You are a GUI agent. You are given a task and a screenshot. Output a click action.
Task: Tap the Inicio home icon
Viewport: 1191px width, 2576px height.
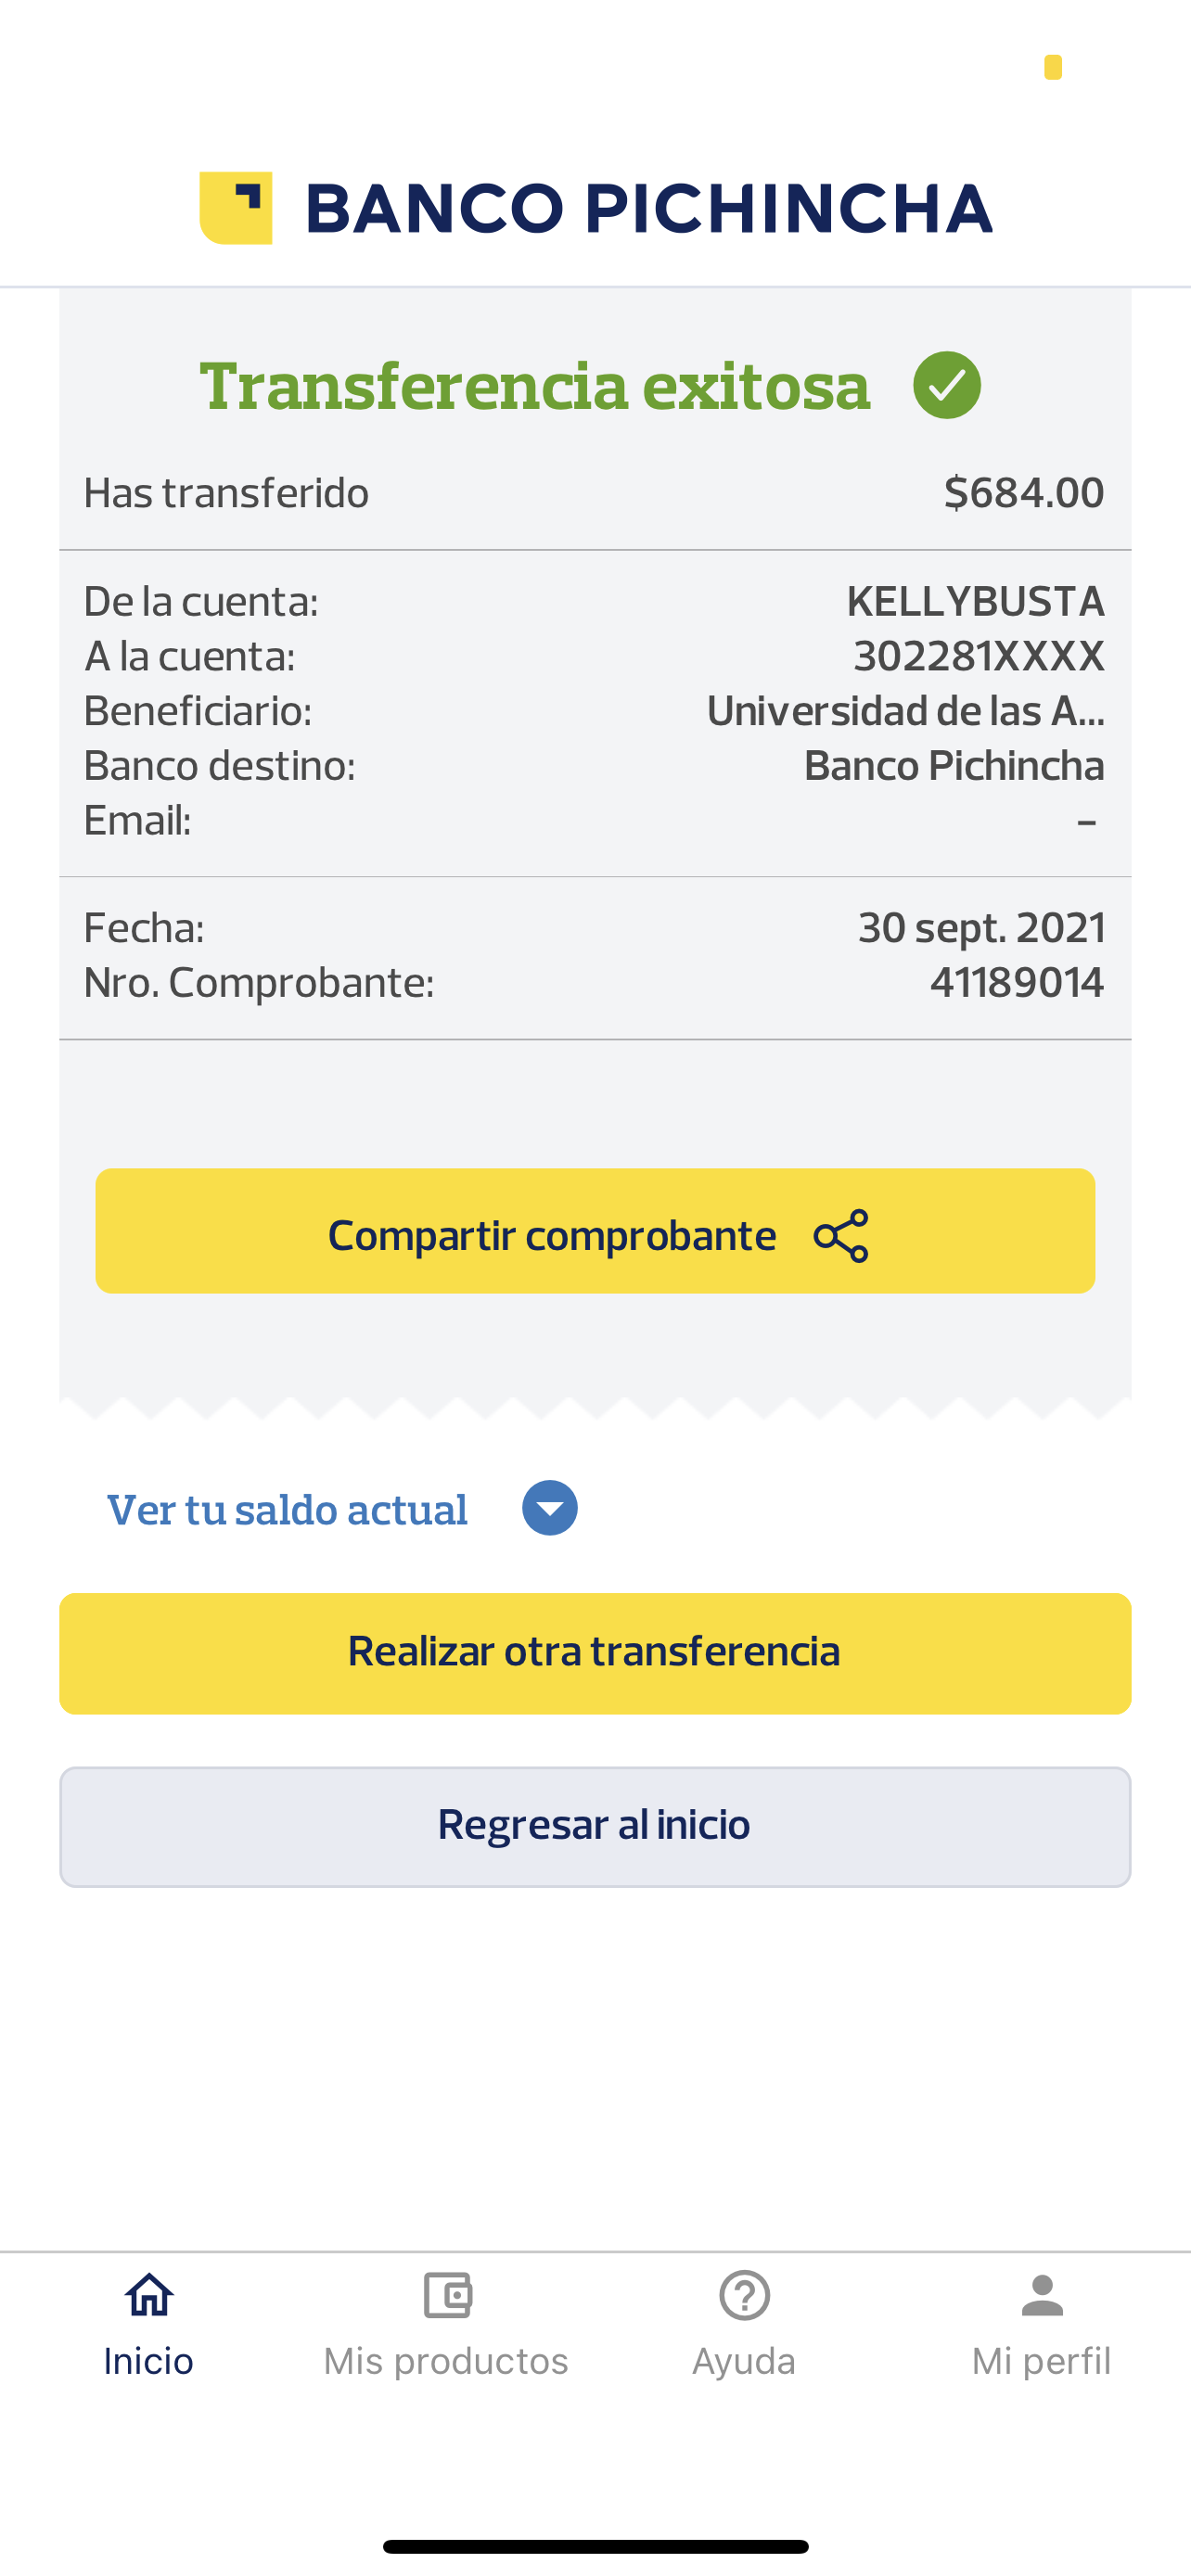tap(149, 2295)
